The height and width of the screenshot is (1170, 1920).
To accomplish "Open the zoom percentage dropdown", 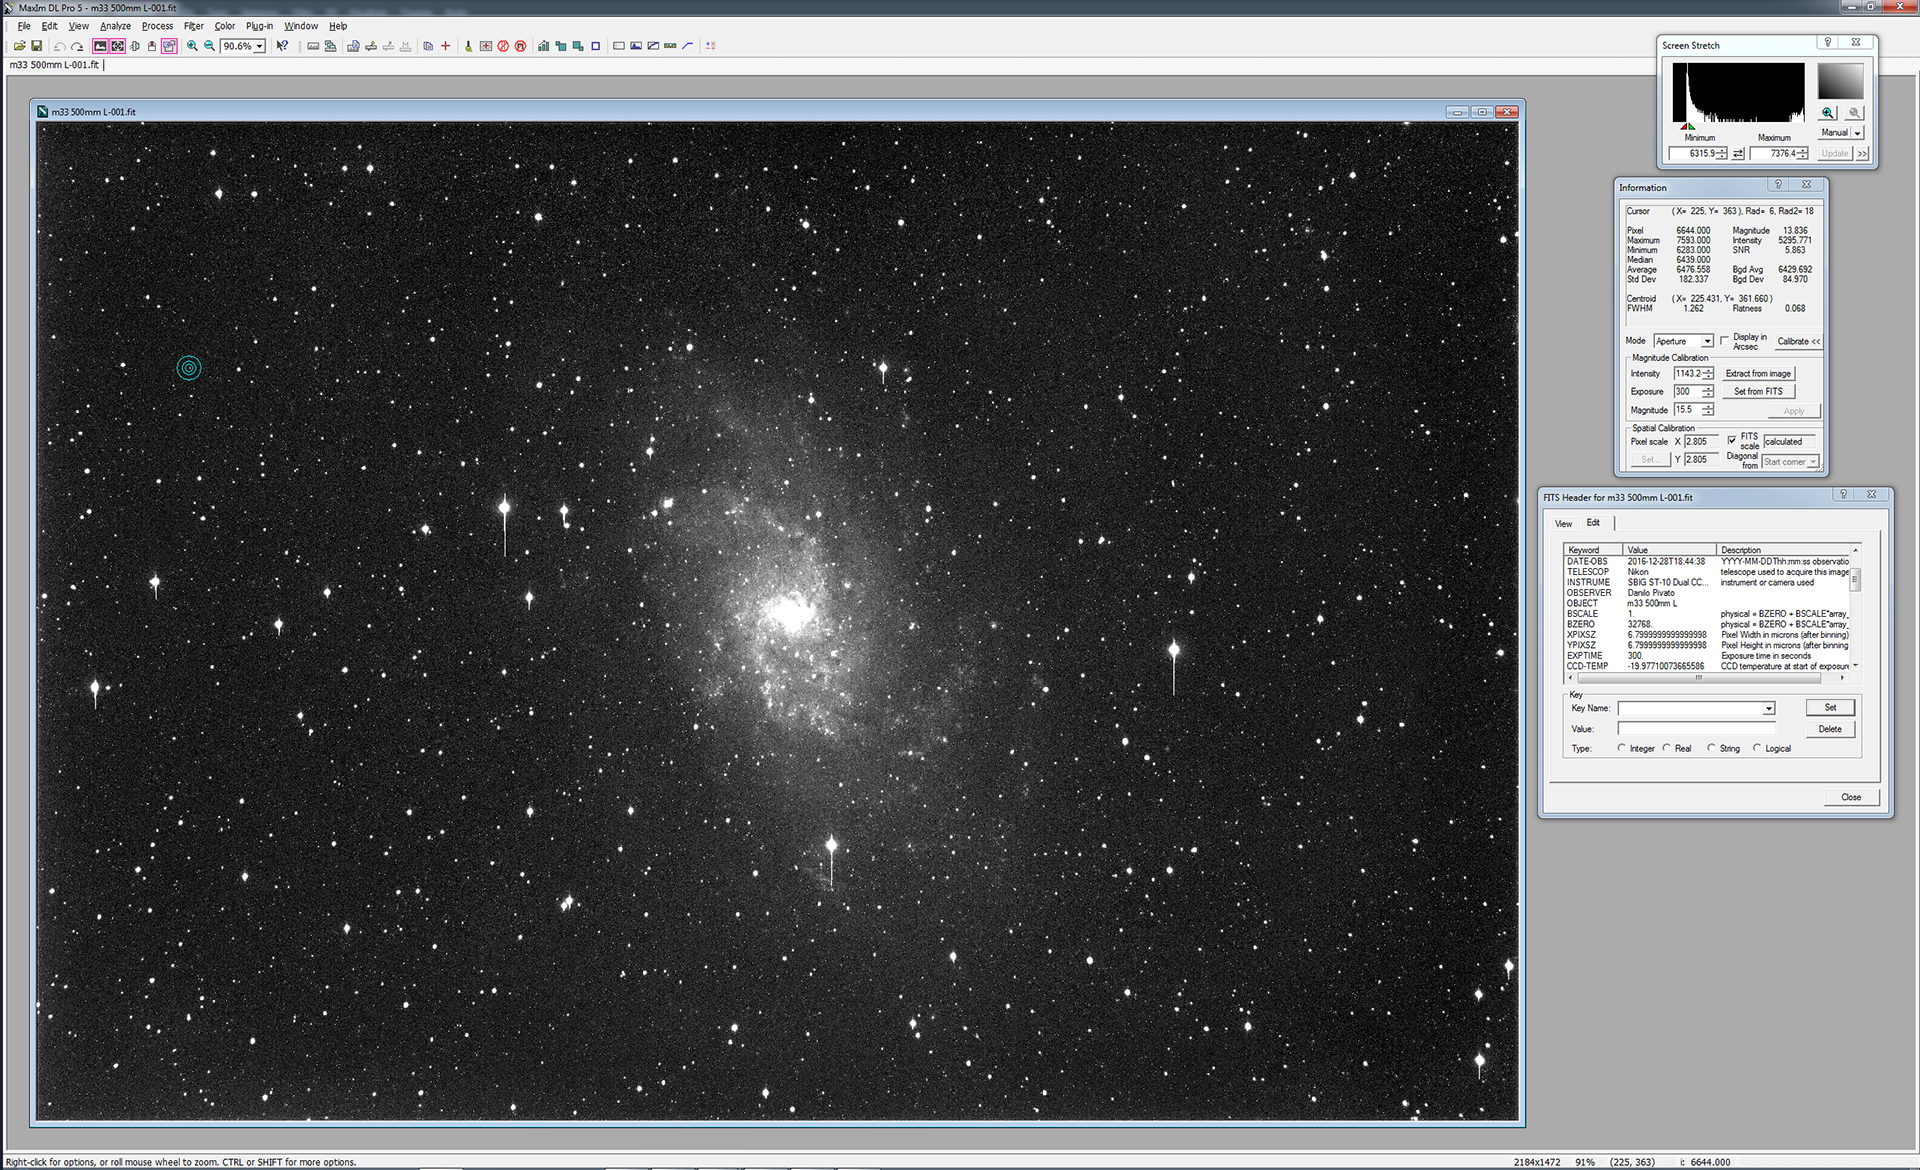I will 259,46.
